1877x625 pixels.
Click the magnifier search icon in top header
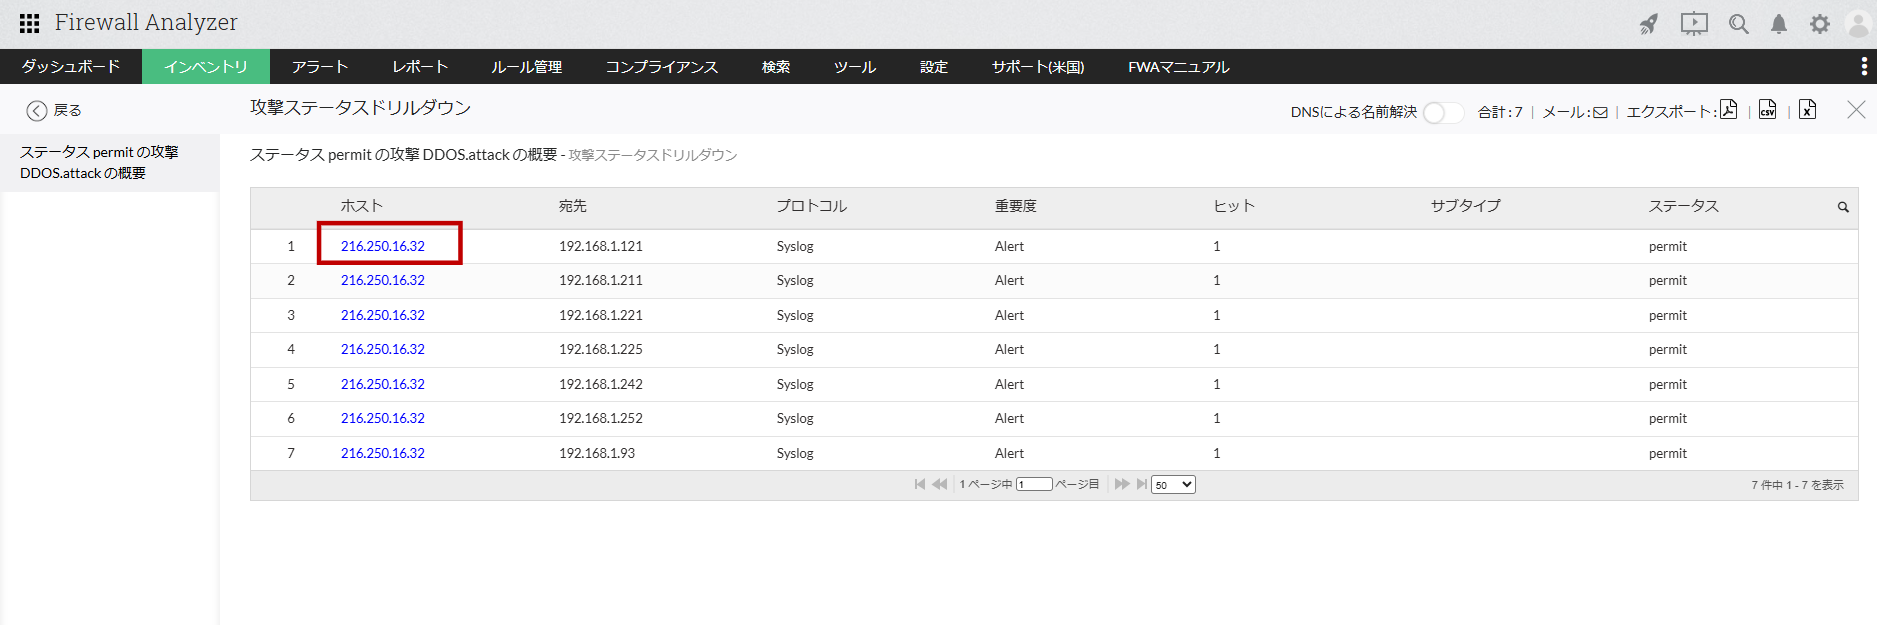[x=1739, y=24]
